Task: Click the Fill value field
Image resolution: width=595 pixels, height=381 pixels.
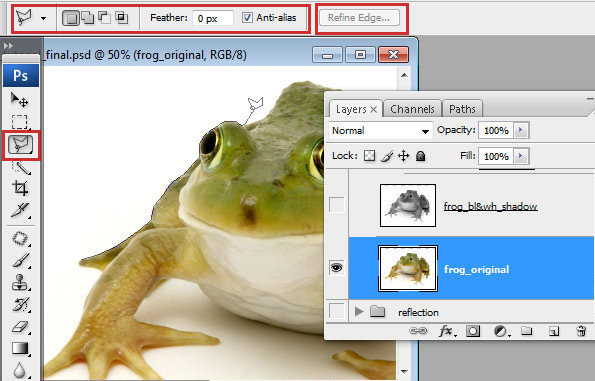Action: click(496, 156)
